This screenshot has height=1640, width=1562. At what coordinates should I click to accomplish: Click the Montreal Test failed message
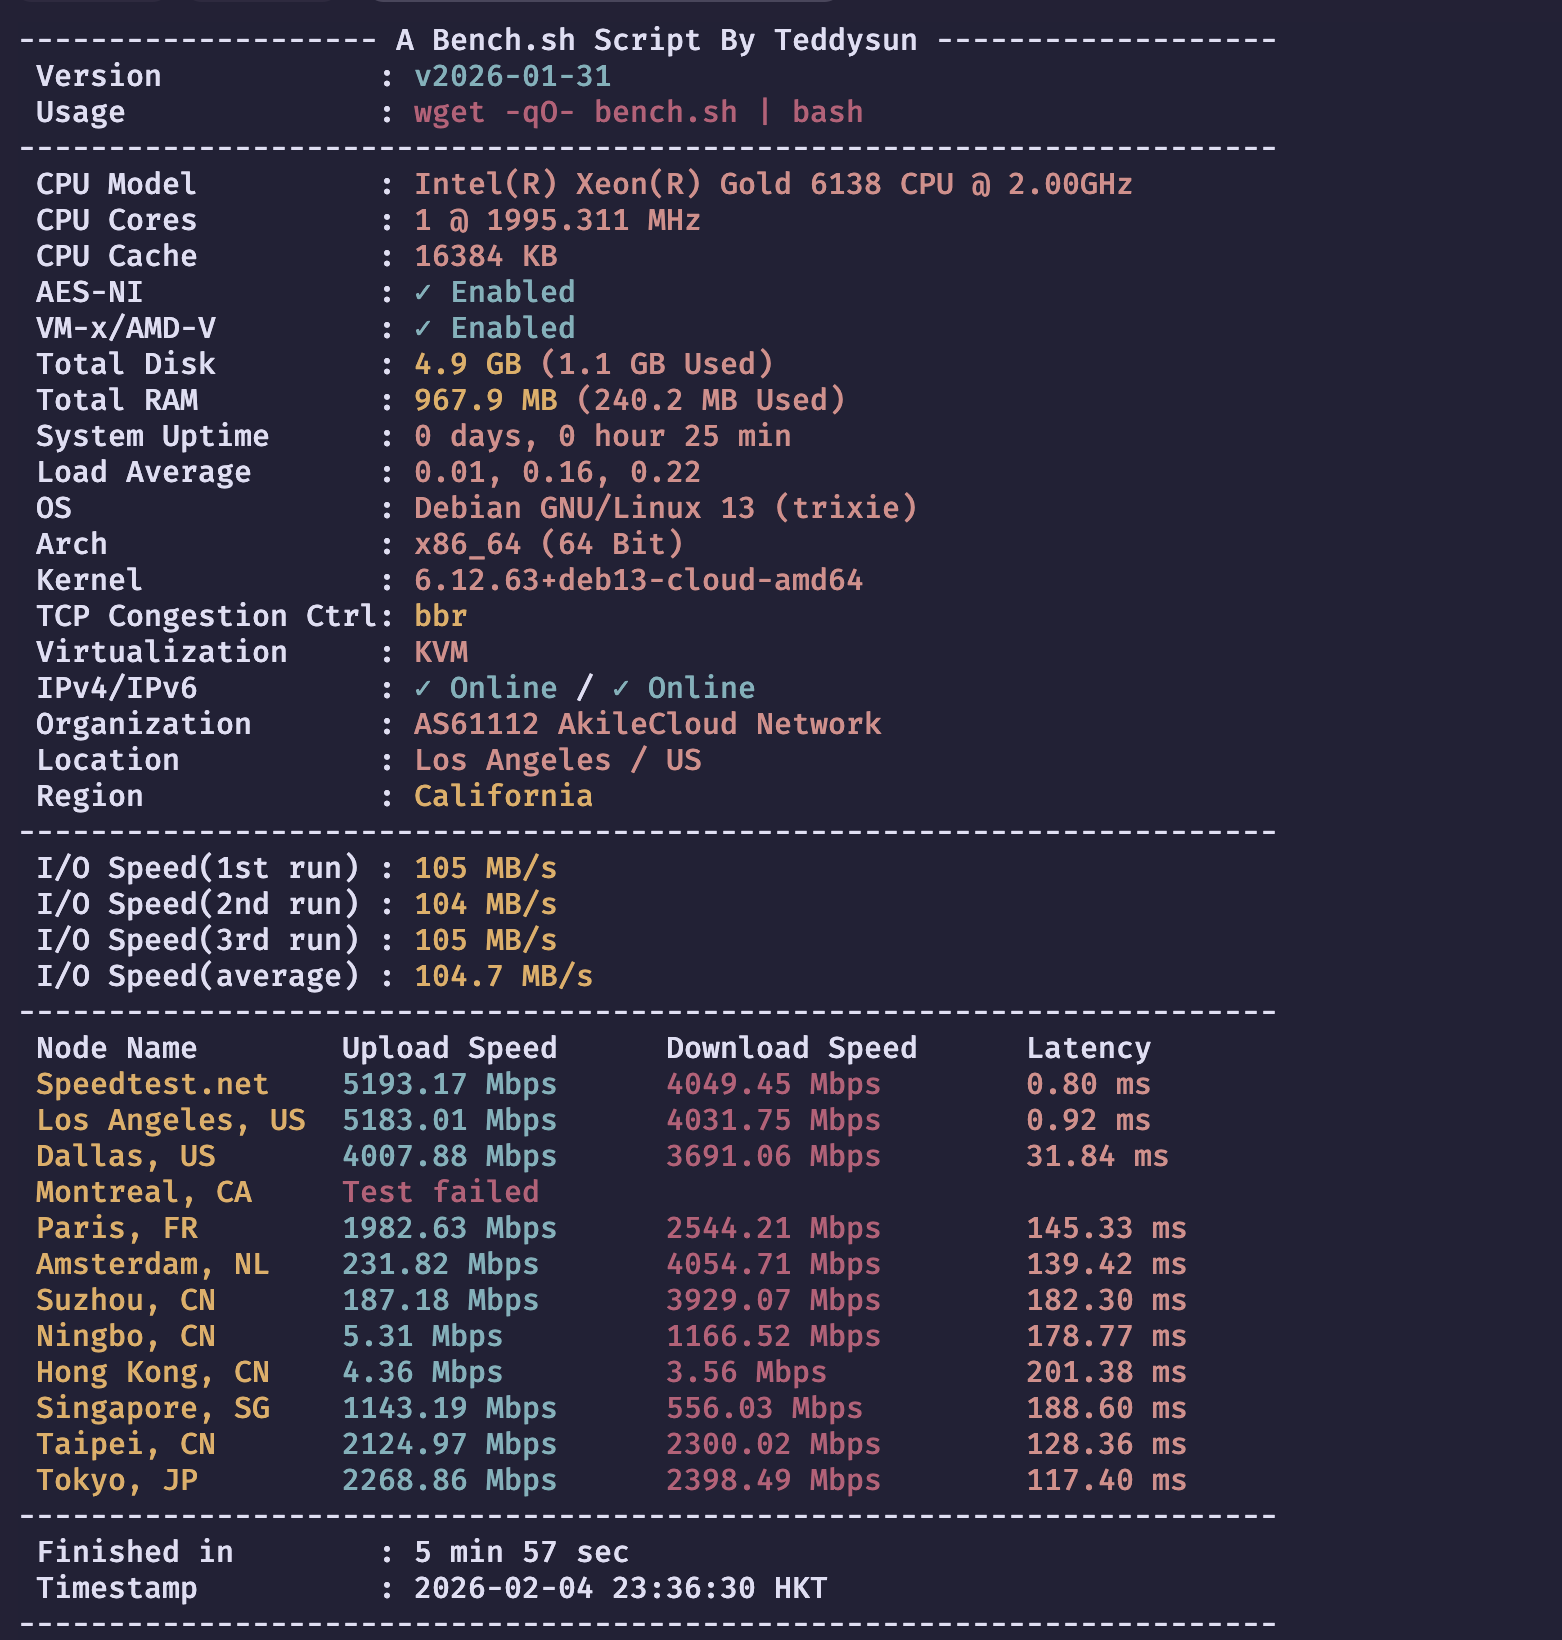point(441,1192)
